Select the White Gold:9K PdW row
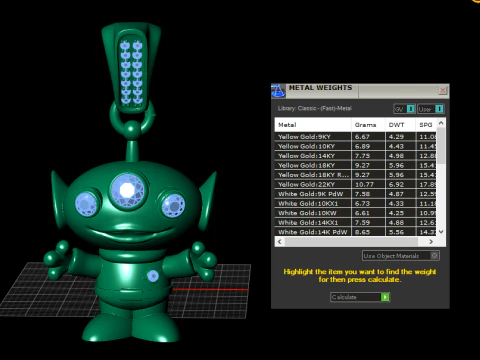 tap(355, 194)
